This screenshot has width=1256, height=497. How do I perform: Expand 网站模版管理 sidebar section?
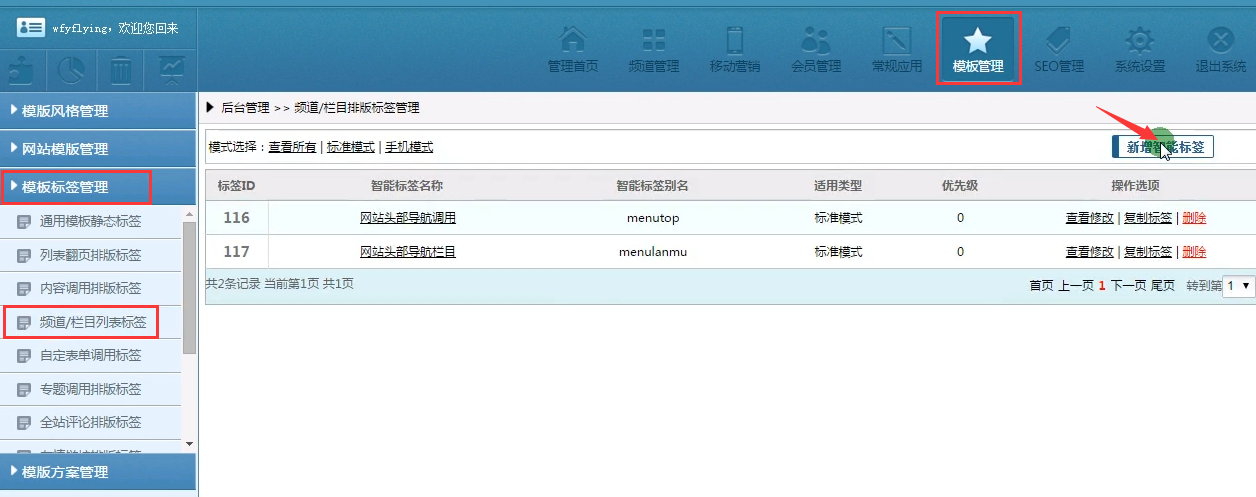coord(98,149)
